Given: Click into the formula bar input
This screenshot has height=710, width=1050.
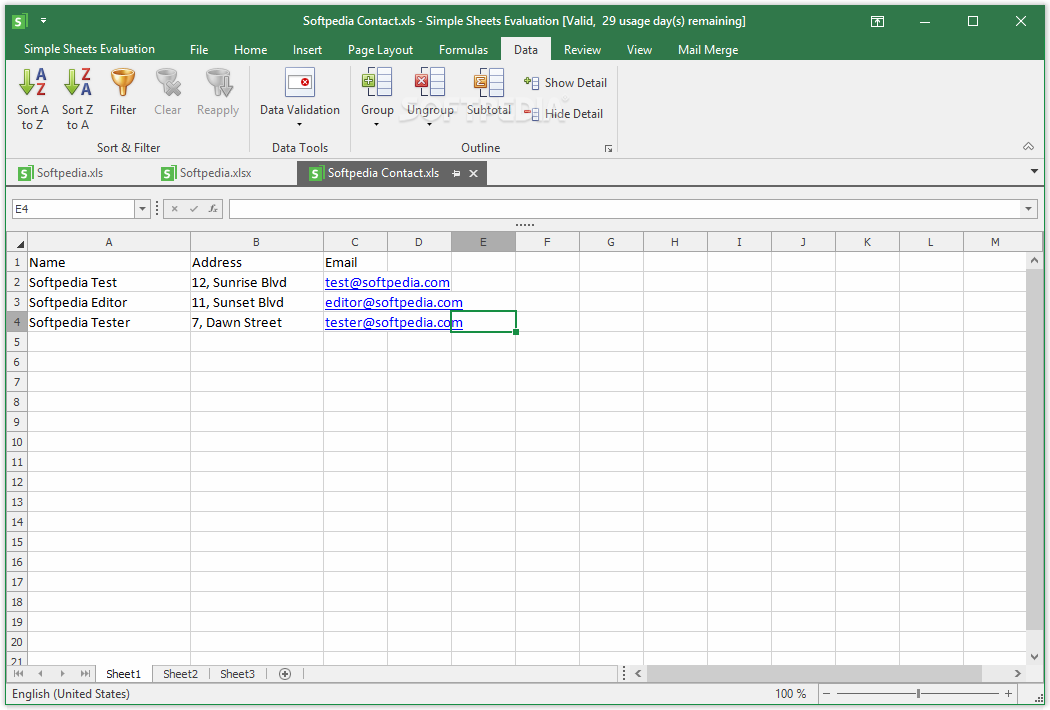Looking at the screenshot, I should [x=625, y=209].
